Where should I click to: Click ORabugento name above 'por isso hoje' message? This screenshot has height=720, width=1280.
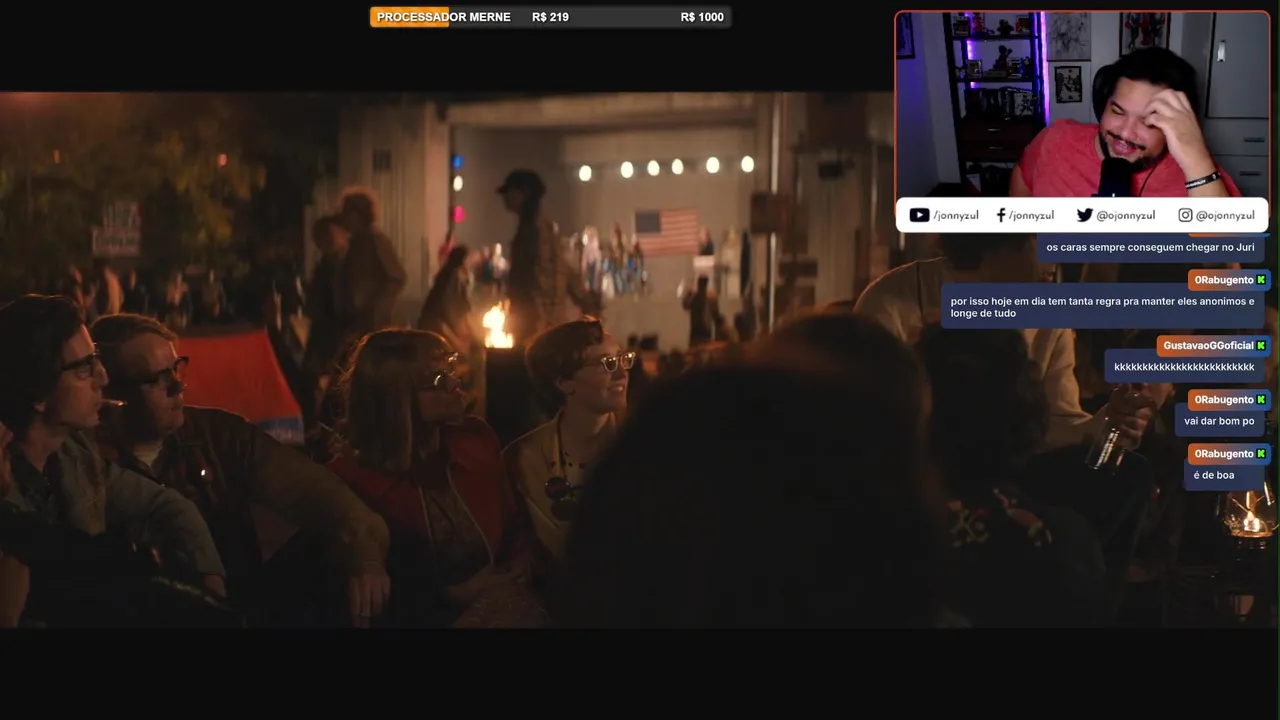point(1223,280)
